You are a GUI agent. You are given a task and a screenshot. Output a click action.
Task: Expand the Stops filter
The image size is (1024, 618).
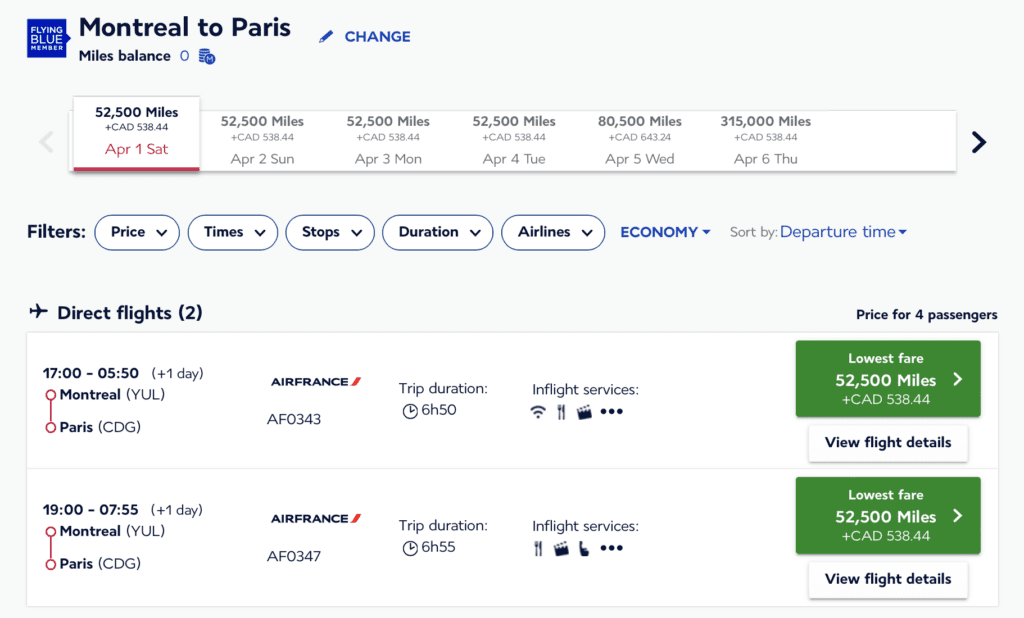[330, 232]
